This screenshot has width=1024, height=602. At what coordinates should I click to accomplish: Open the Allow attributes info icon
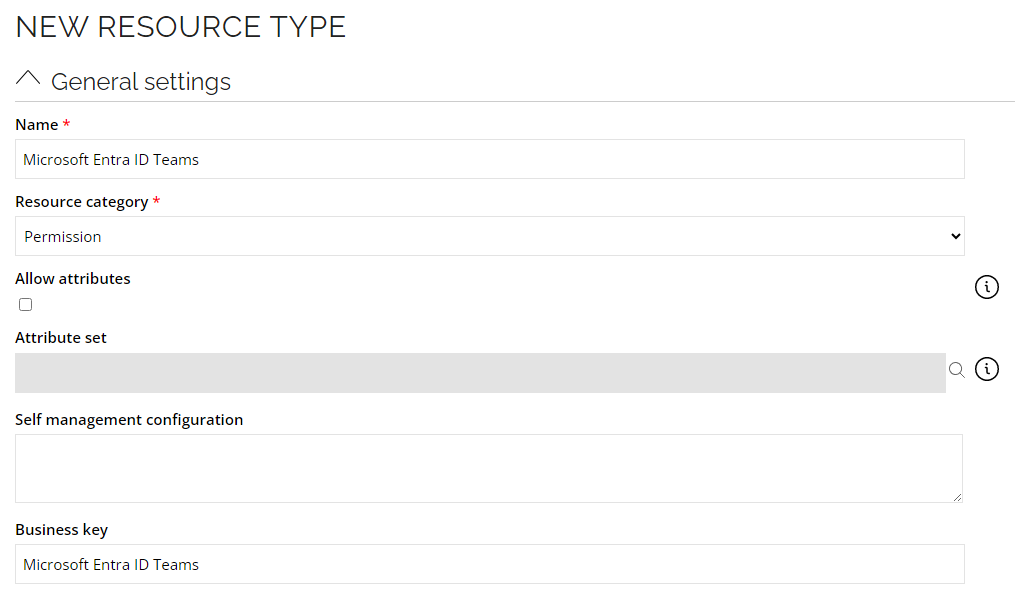tap(986, 287)
